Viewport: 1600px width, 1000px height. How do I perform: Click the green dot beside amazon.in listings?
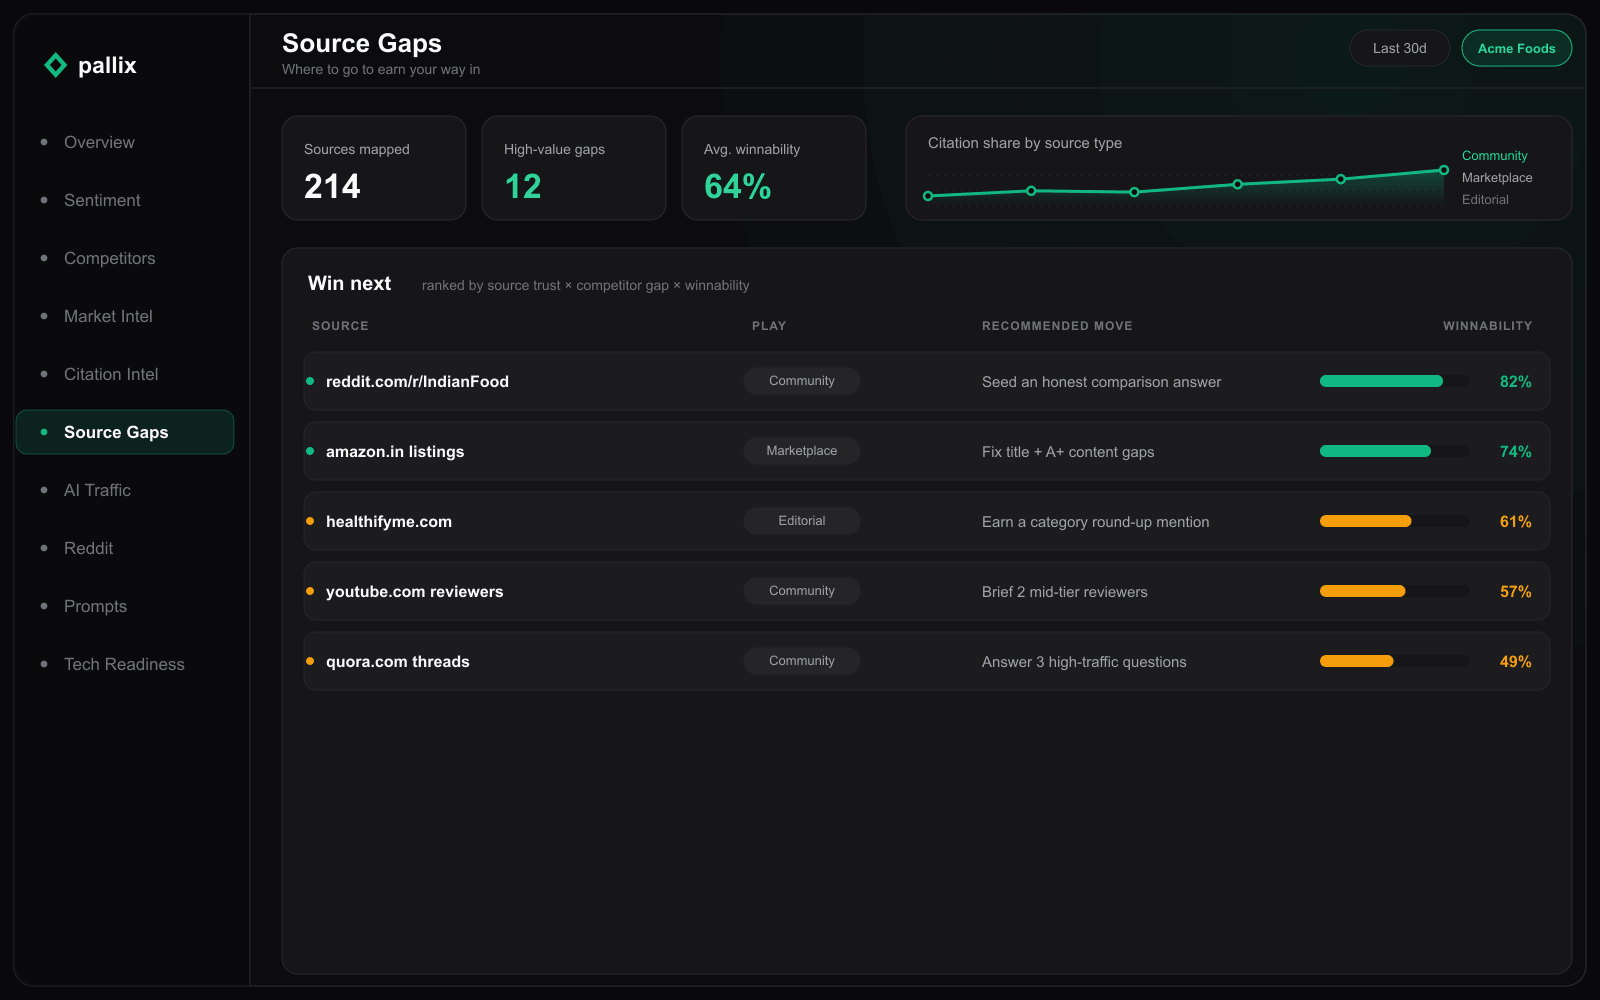pyautogui.click(x=310, y=451)
